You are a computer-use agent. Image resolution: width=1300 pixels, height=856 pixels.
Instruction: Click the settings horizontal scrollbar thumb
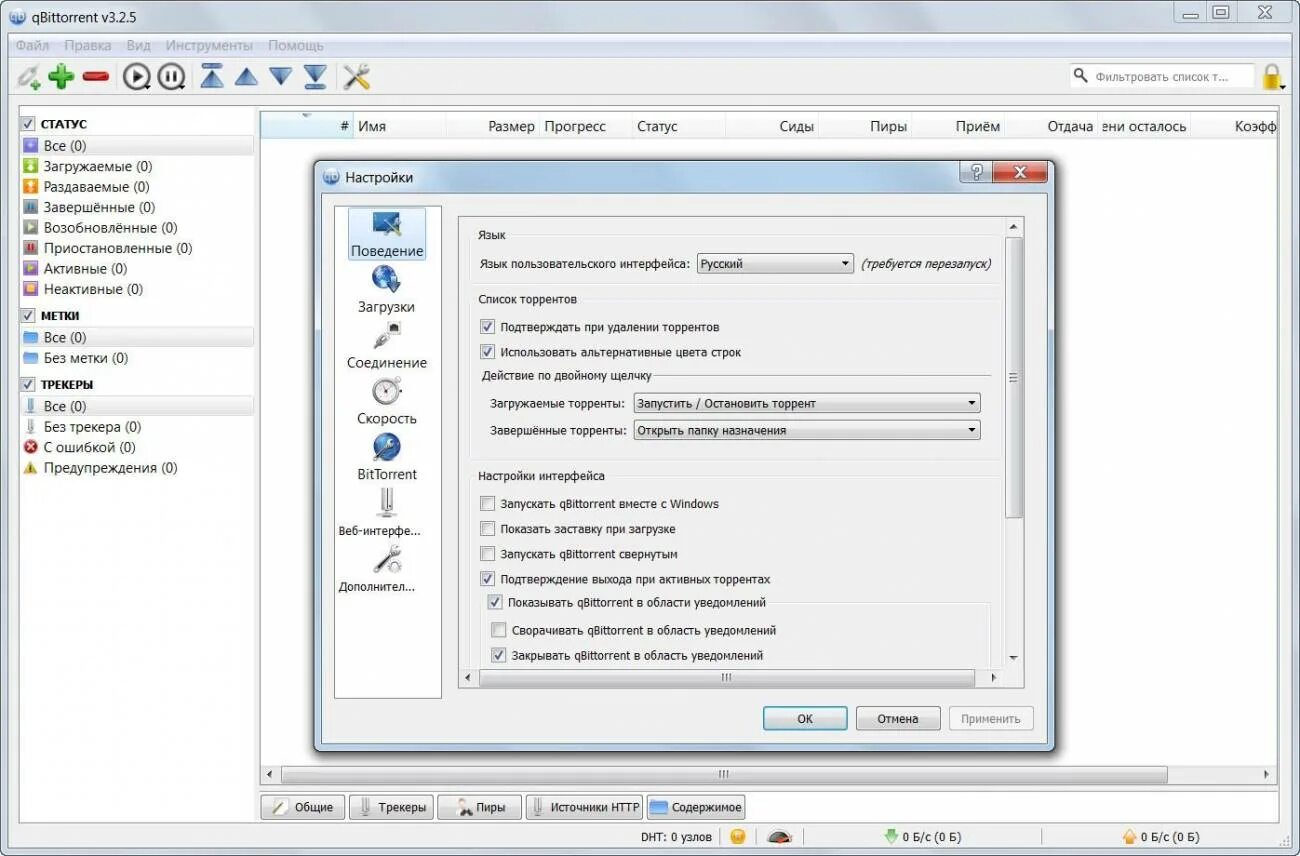click(727, 677)
